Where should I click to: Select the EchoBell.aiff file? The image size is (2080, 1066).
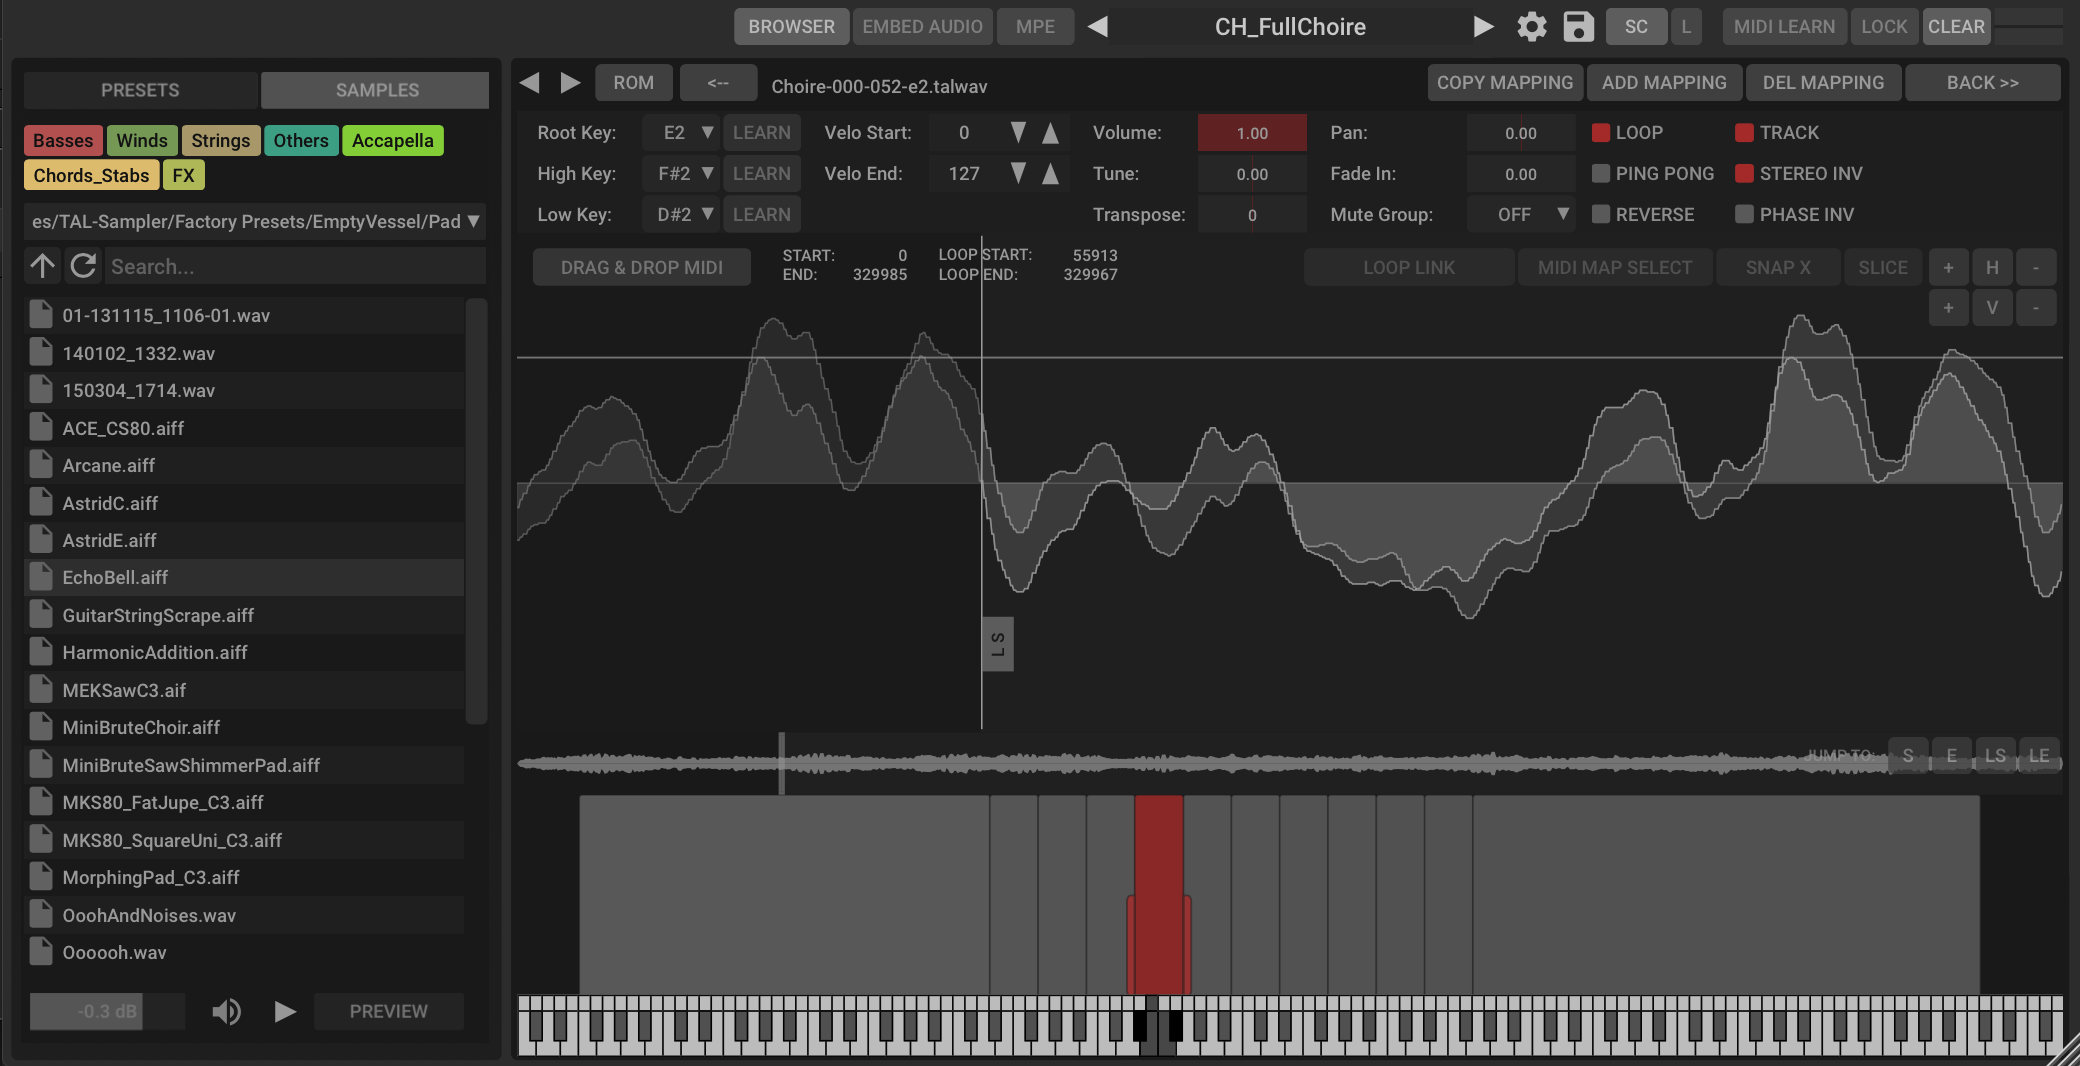coord(115,578)
